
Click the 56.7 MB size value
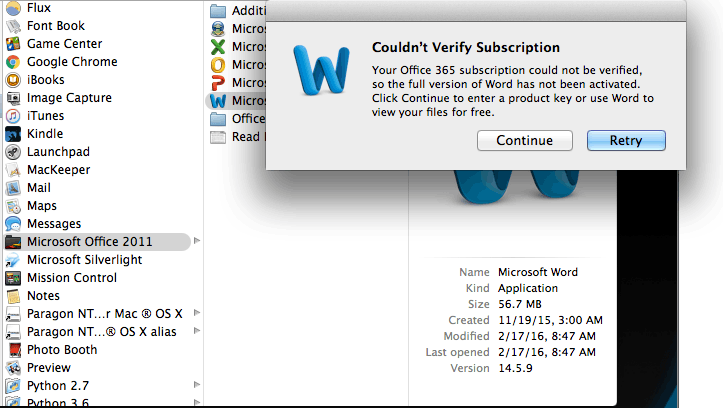coord(520,304)
